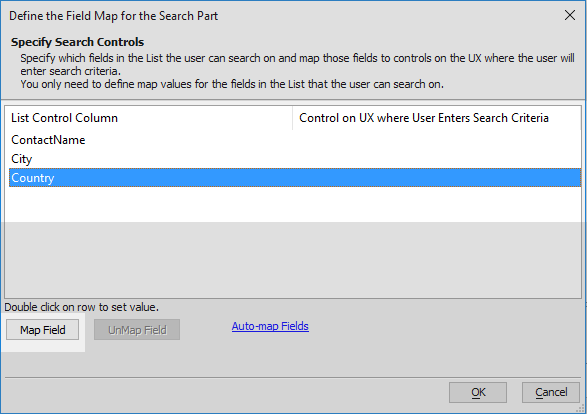Confirm the mapping with OK

478,392
